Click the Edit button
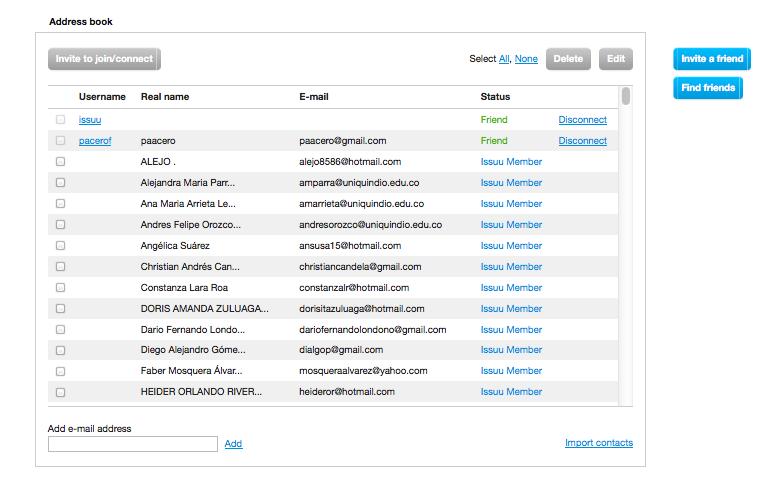 (x=616, y=59)
